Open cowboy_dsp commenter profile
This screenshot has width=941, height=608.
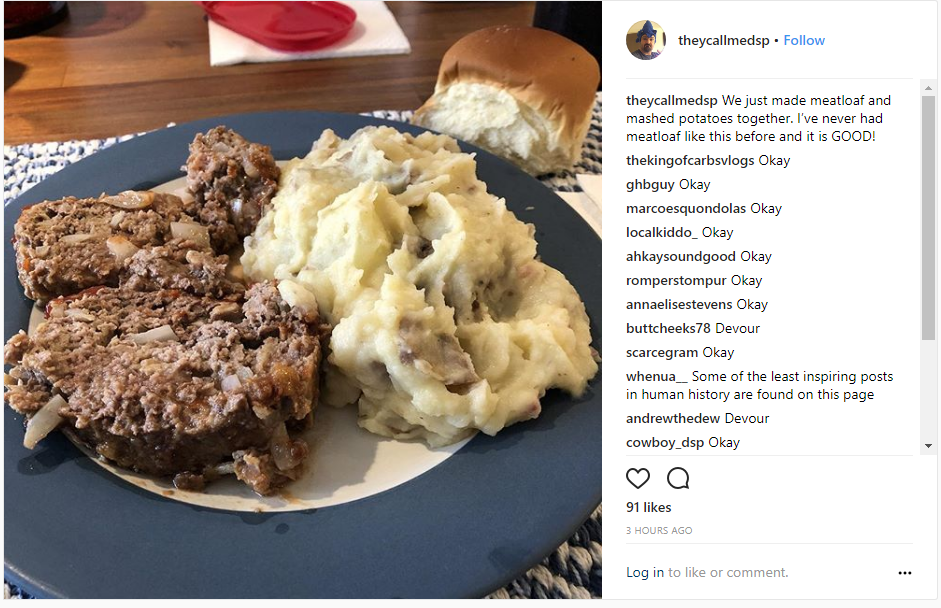pos(664,443)
